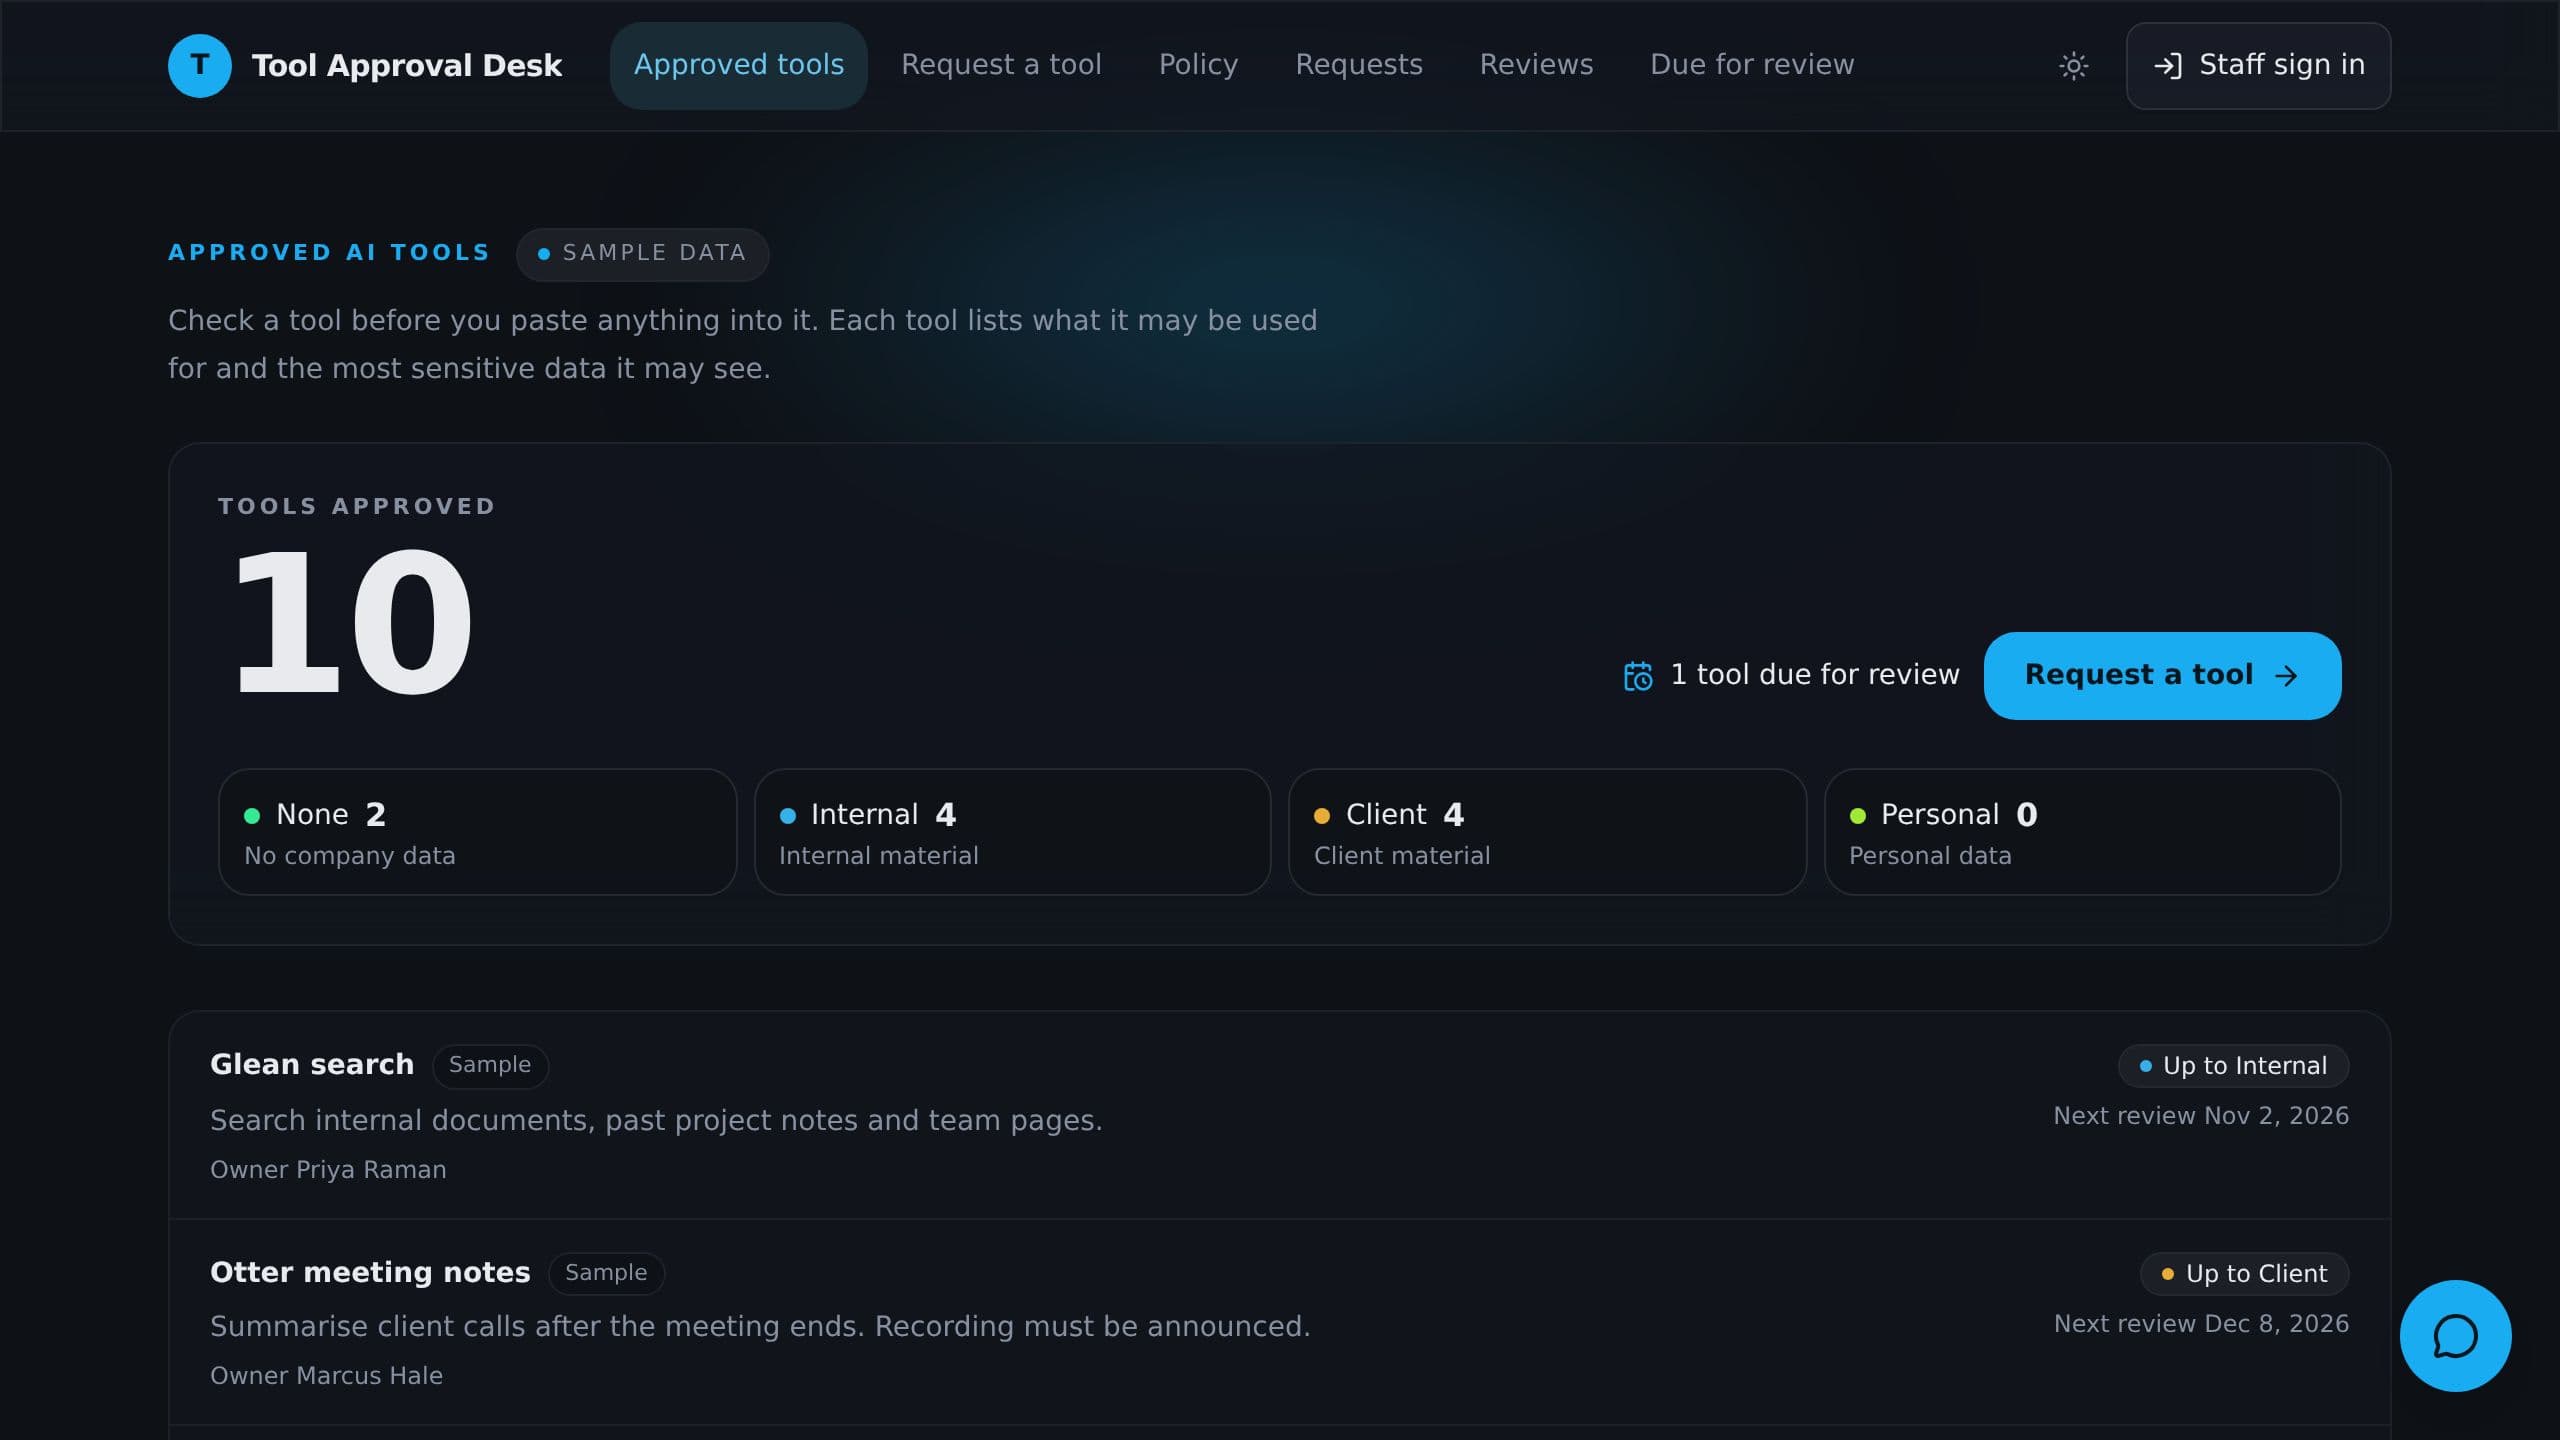Open the chat bubble help button
The width and height of the screenshot is (2560, 1440).
pos(2455,1336)
